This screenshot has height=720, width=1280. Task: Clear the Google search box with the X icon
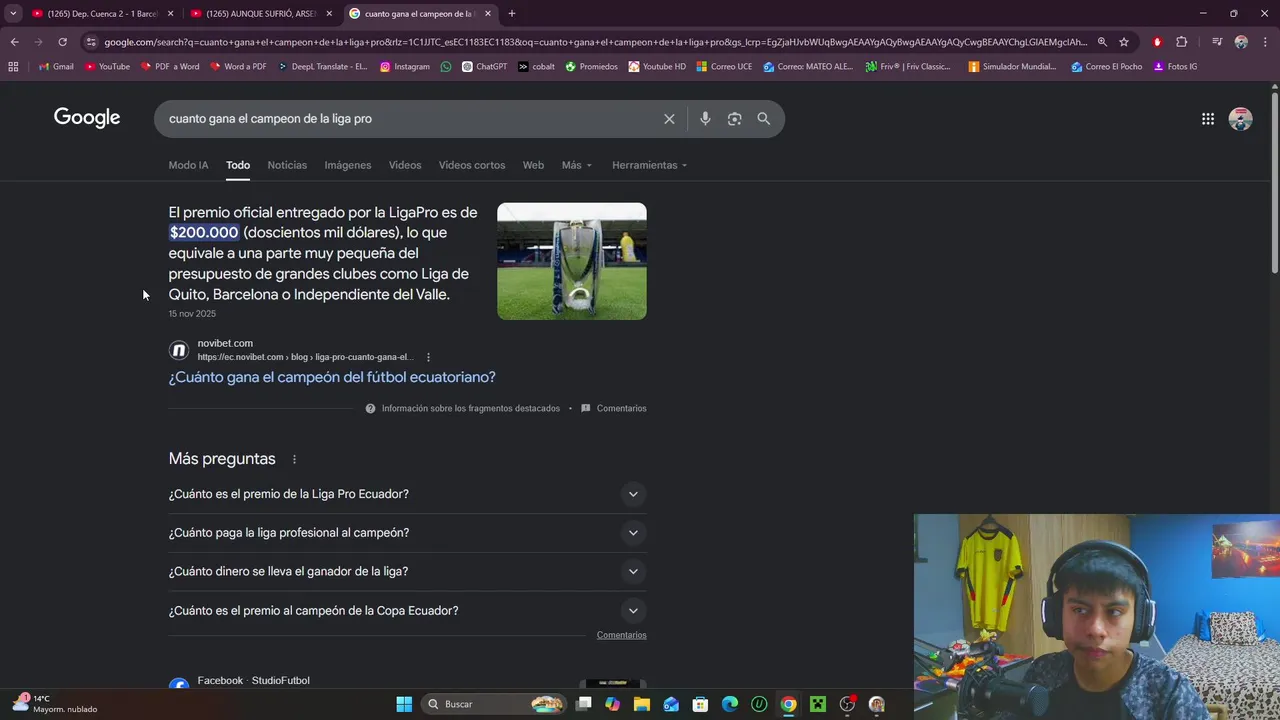point(669,119)
